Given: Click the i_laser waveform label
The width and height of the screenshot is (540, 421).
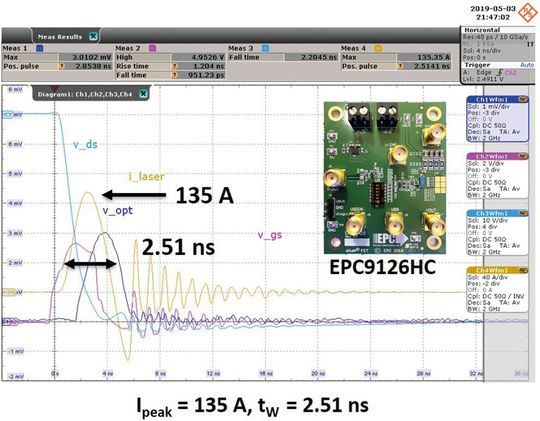Looking at the screenshot, I should point(146,176).
